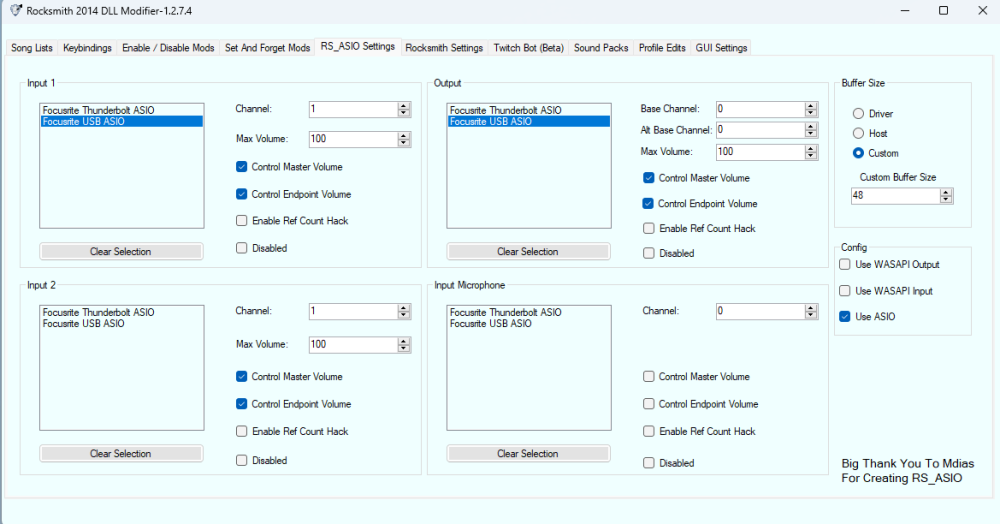
Task: Disable Output Control Master Volume checkbox
Action: (x=650, y=178)
